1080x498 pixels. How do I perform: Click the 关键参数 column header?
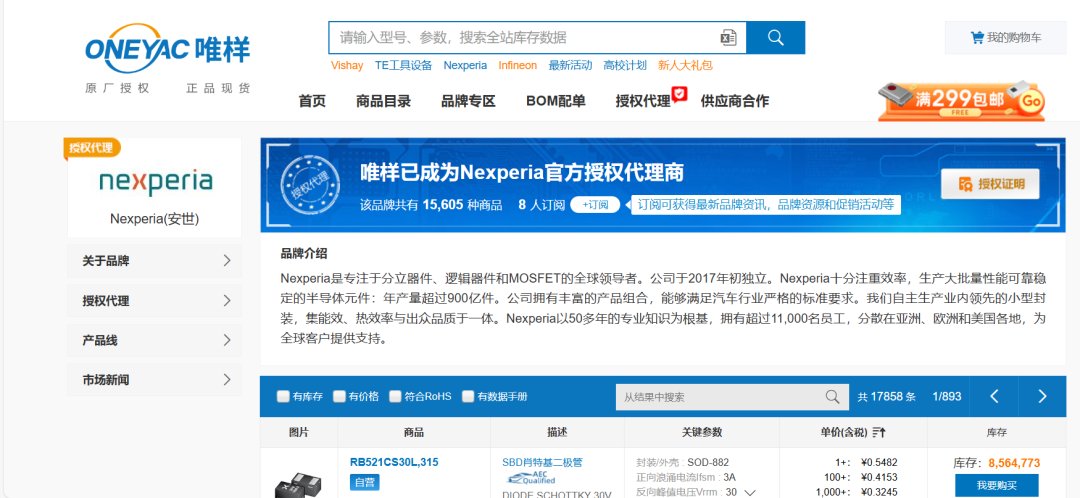702,433
